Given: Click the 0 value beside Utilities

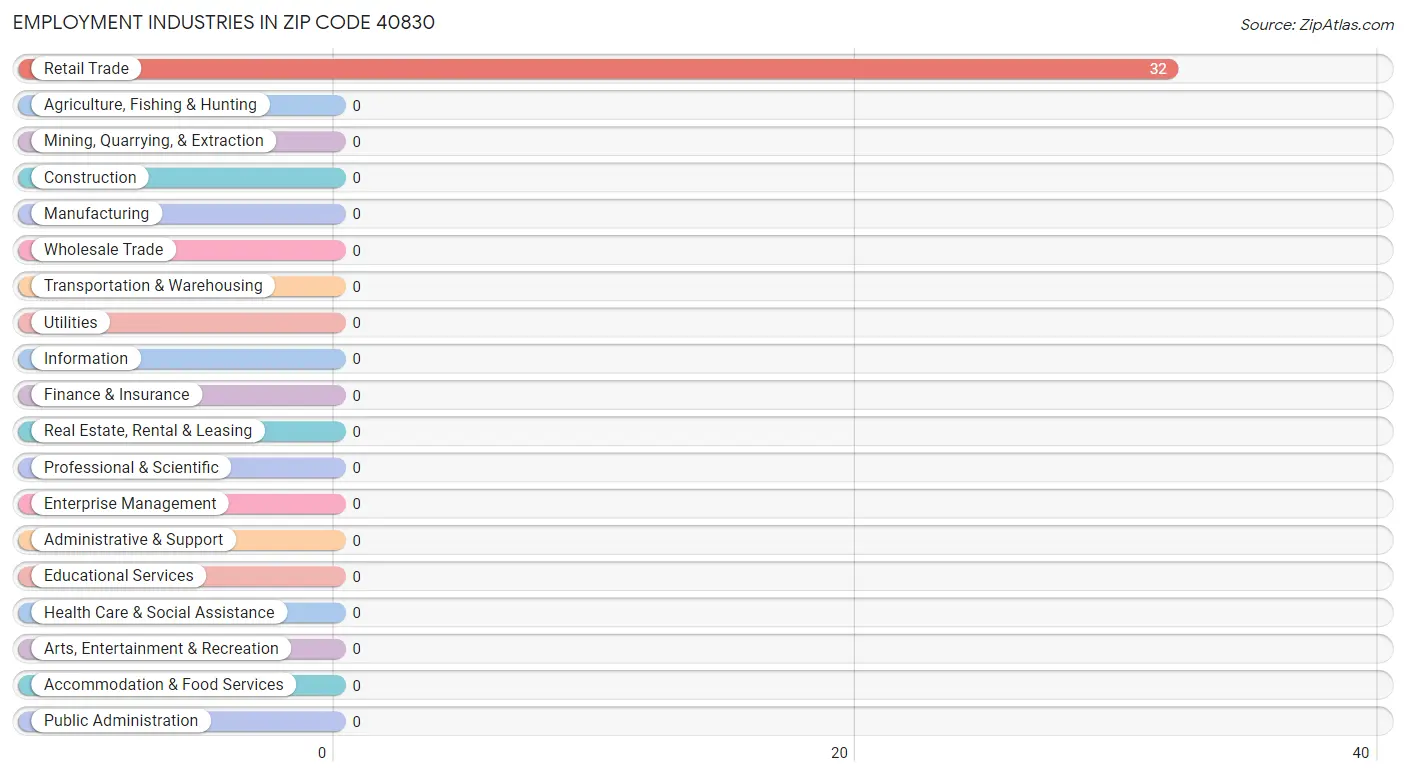Looking at the screenshot, I should tap(356, 323).
